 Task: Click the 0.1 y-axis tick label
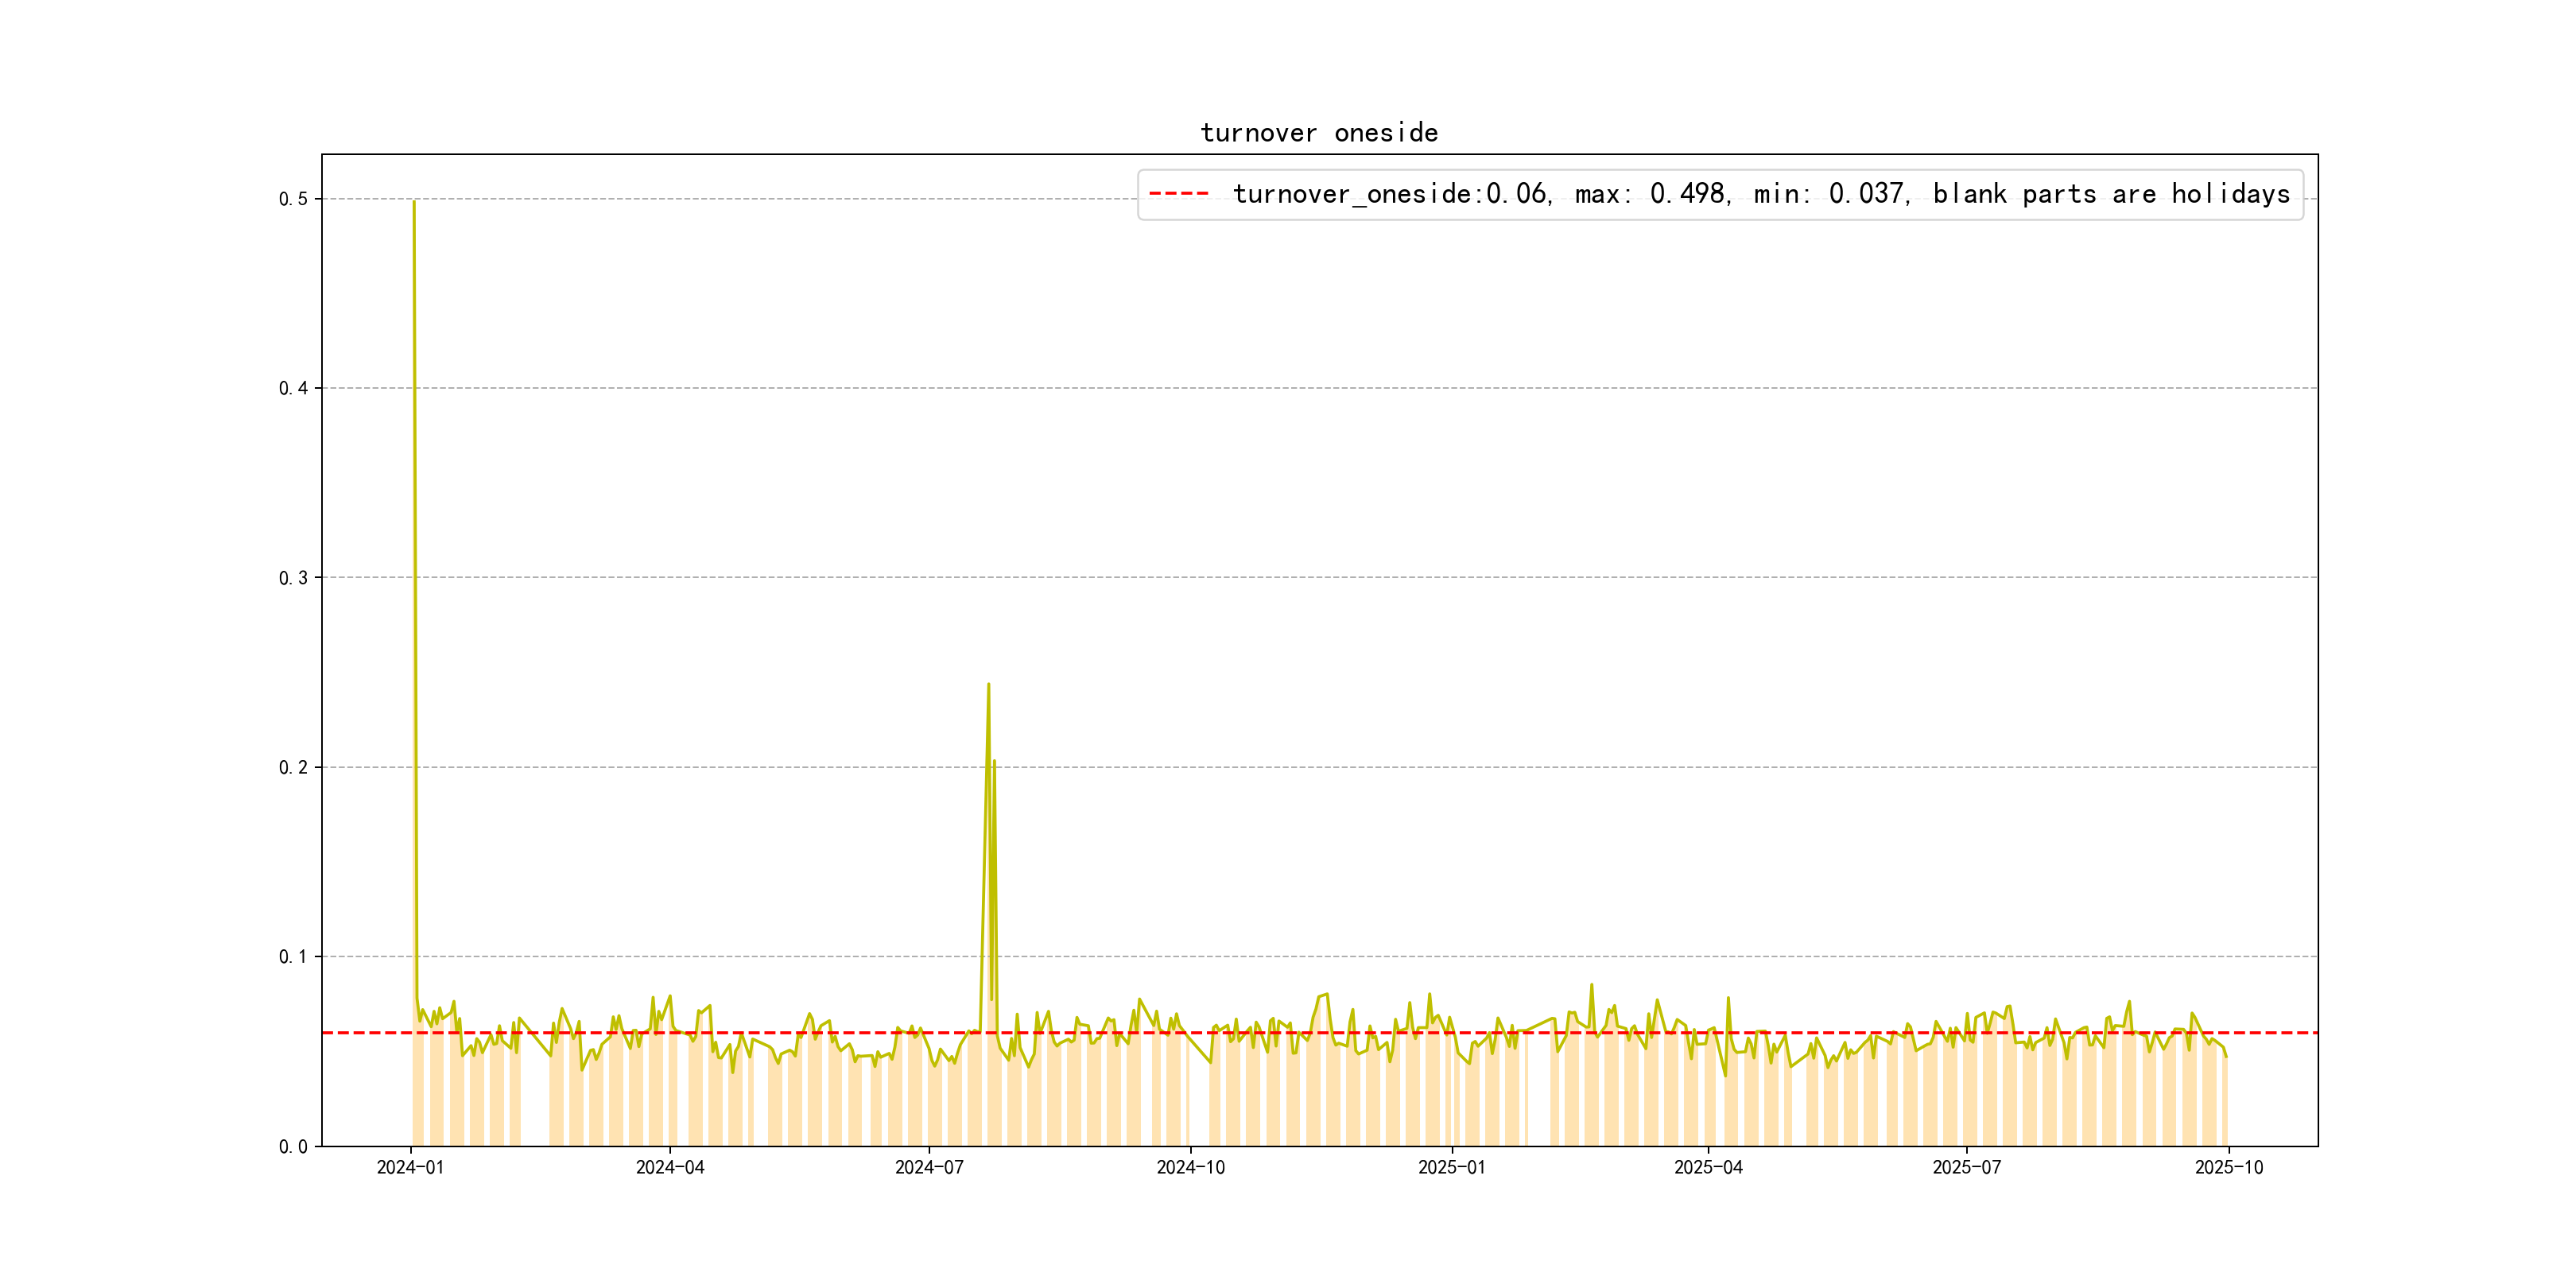tap(293, 957)
